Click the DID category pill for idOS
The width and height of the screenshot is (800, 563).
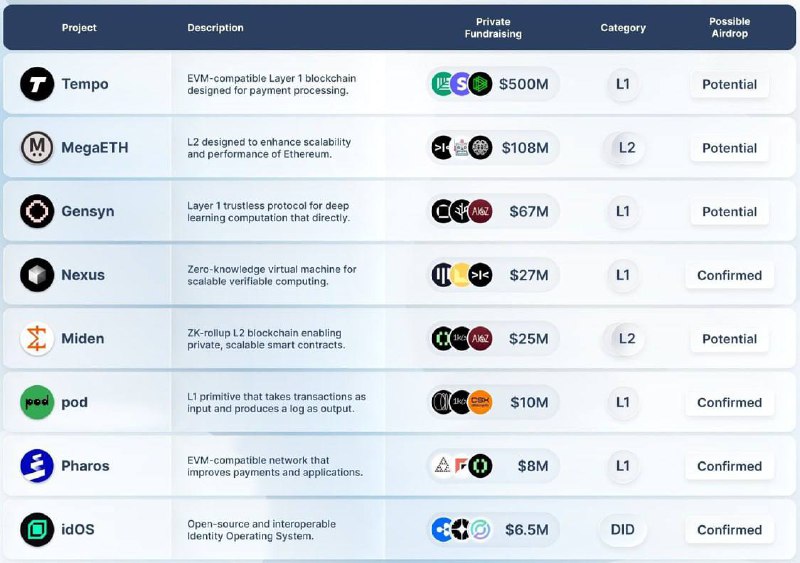click(x=622, y=530)
